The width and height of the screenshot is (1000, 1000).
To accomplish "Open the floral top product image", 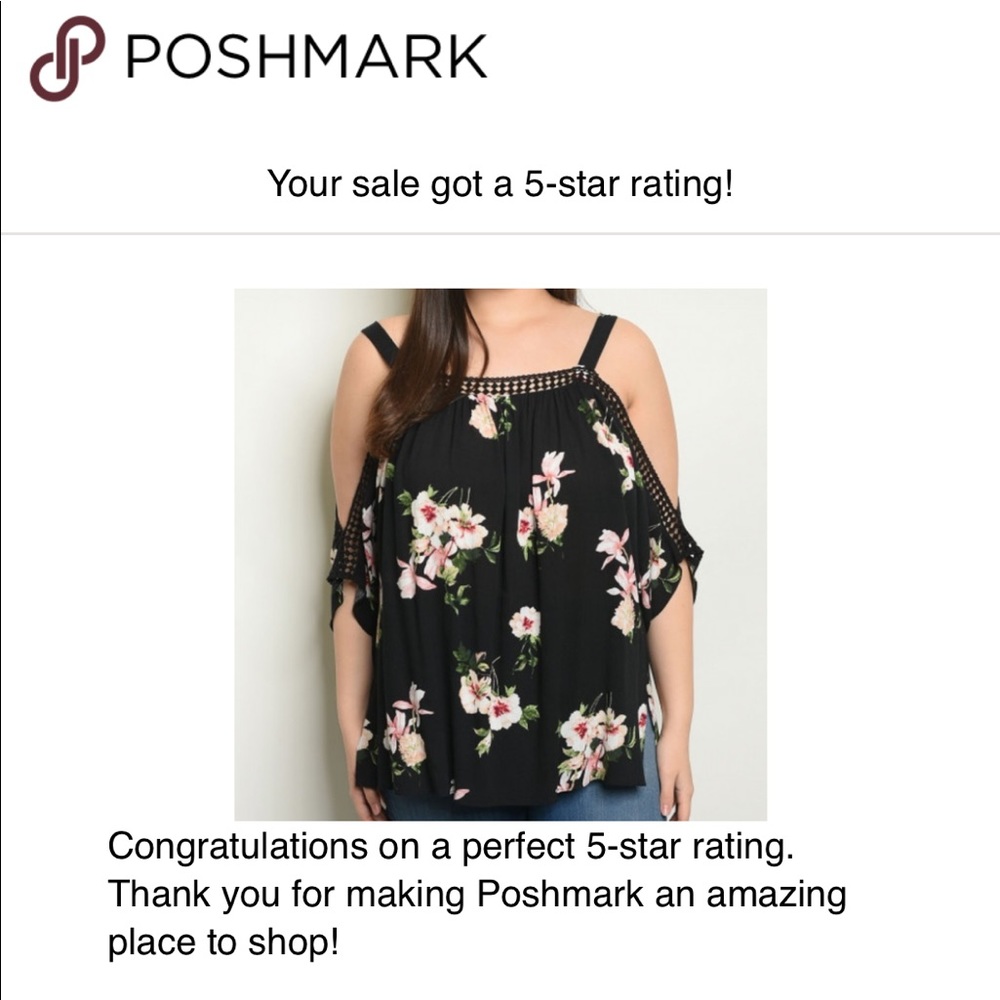I will coord(500,554).
